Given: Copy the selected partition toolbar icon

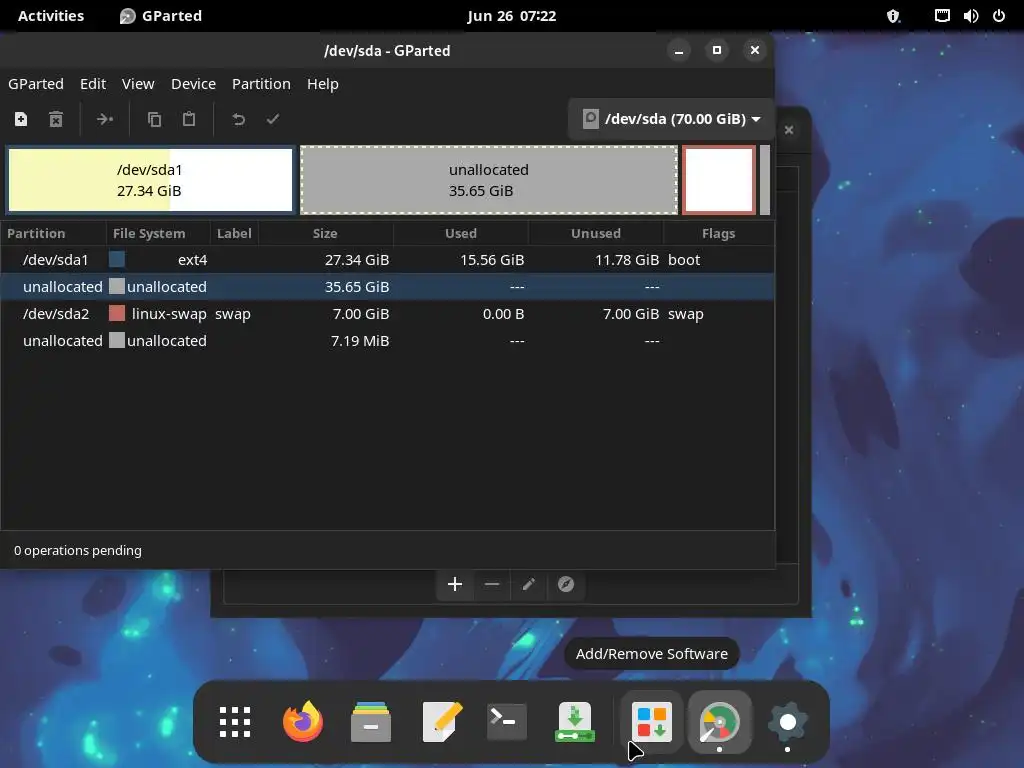Looking at the screenshot, I should [154, 119].
